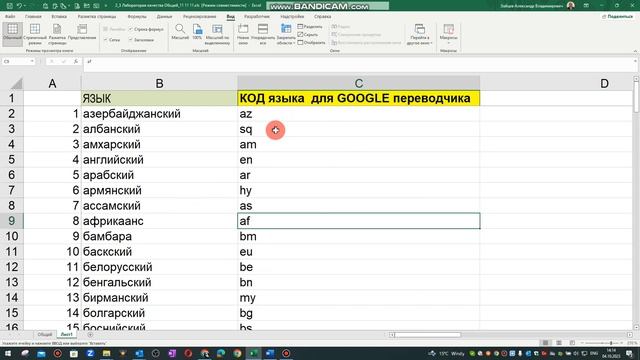Click the Поделиться share button
Viewport: 640px width, 360px height.
618,17
